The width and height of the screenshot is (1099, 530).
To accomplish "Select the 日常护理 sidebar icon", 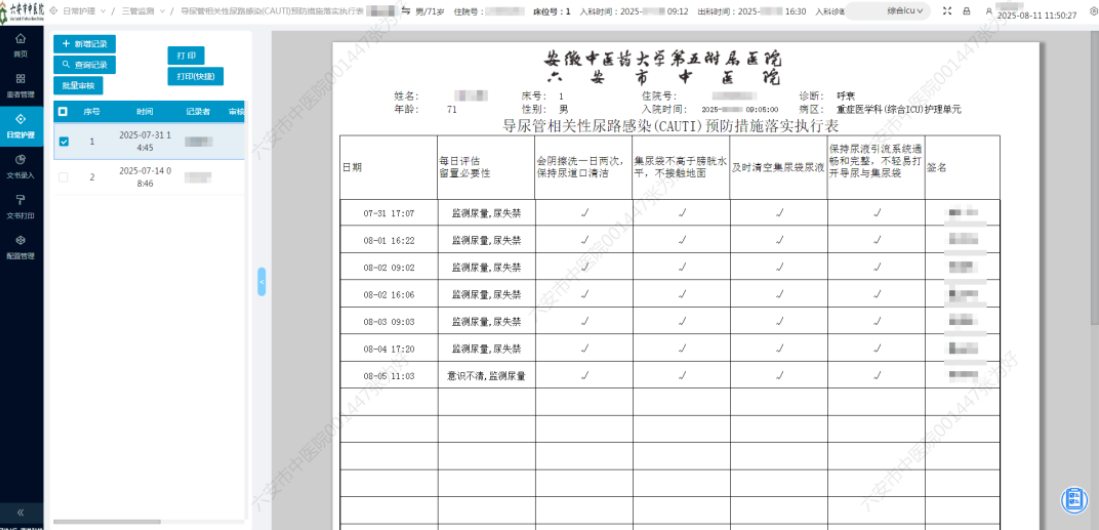I will point(20,124).
